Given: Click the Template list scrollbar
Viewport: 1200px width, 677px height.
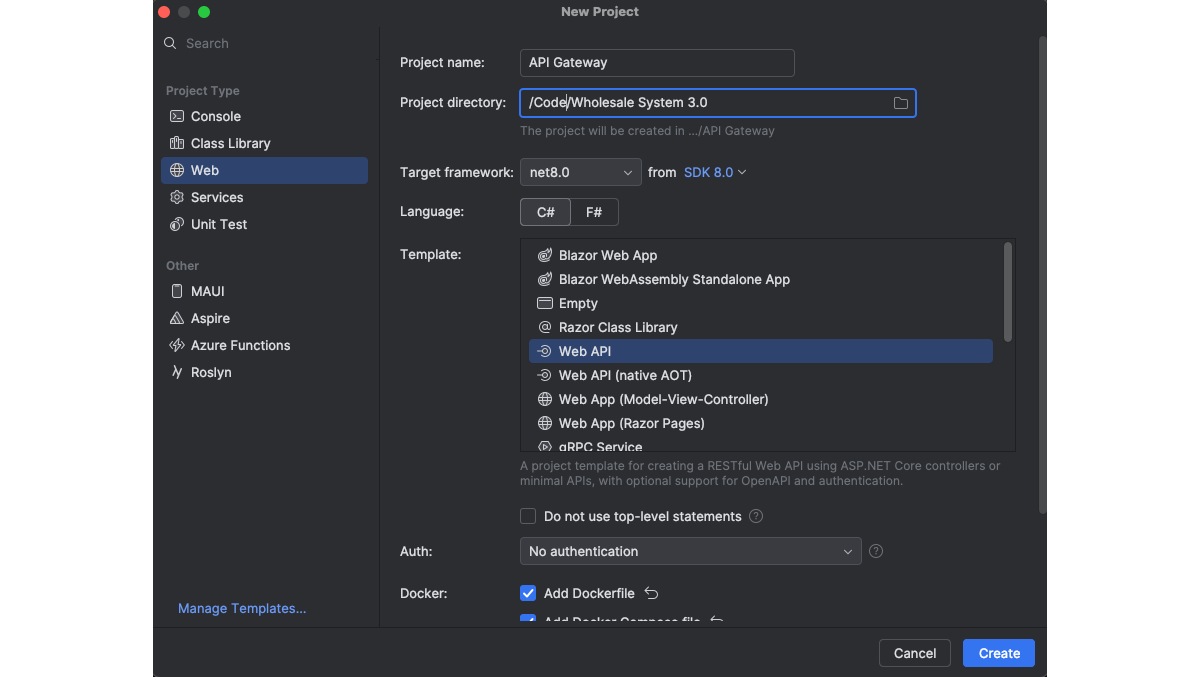Looking at the screenshot, I should click(x=1008, y=292).
